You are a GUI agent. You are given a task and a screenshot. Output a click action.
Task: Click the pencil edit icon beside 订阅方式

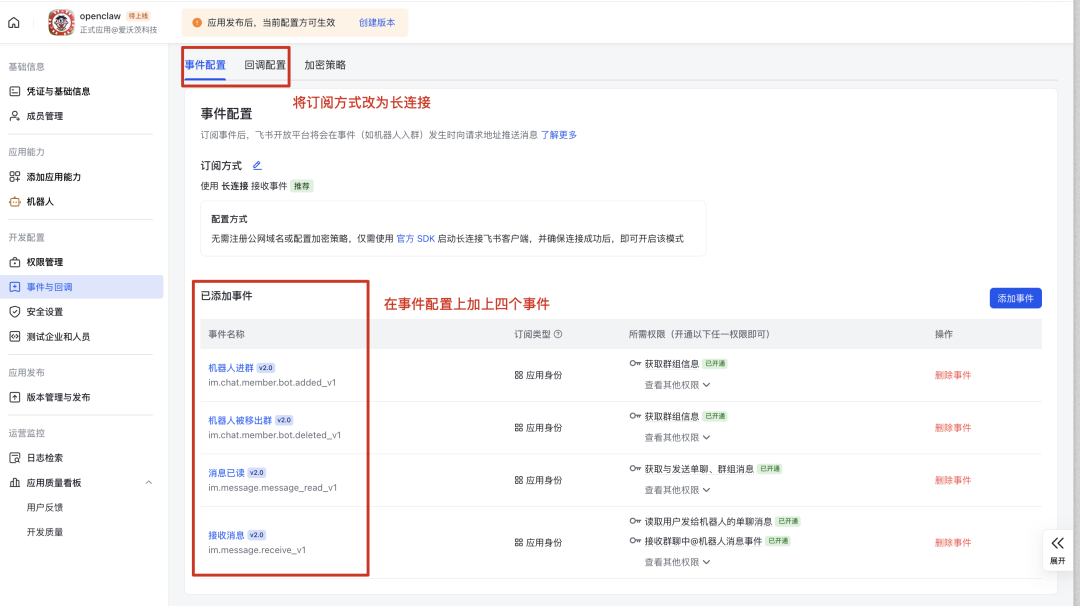(x=258, y=165)
